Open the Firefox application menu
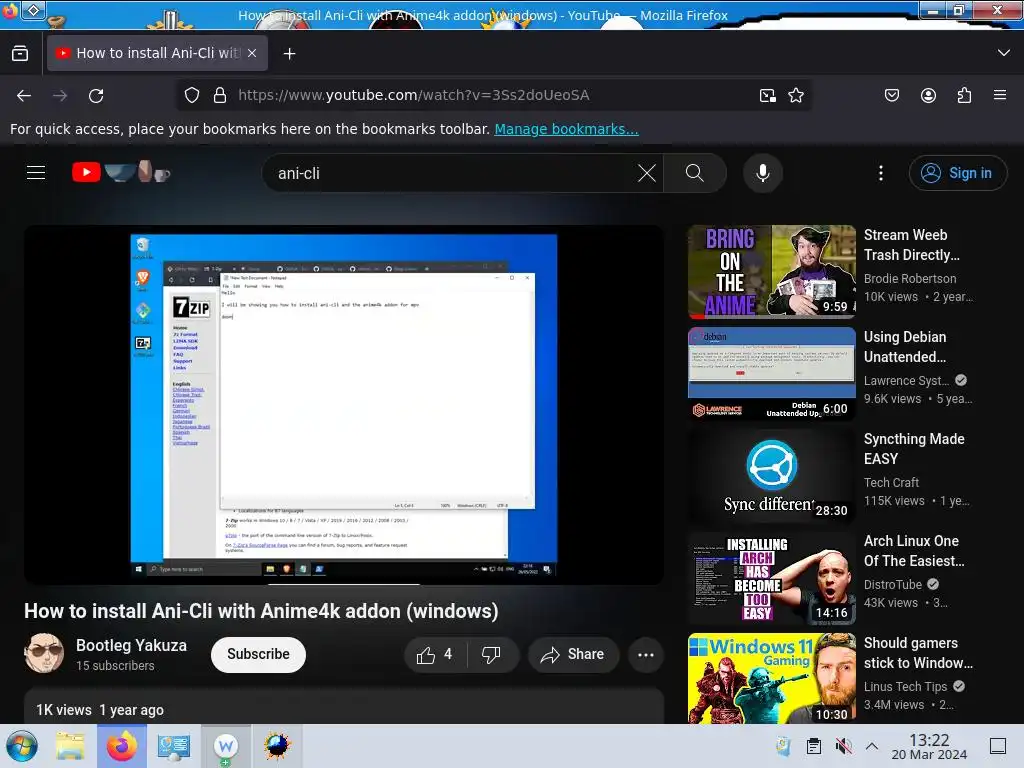This screenshot has height=768, width=1024. click(1000, 95)
